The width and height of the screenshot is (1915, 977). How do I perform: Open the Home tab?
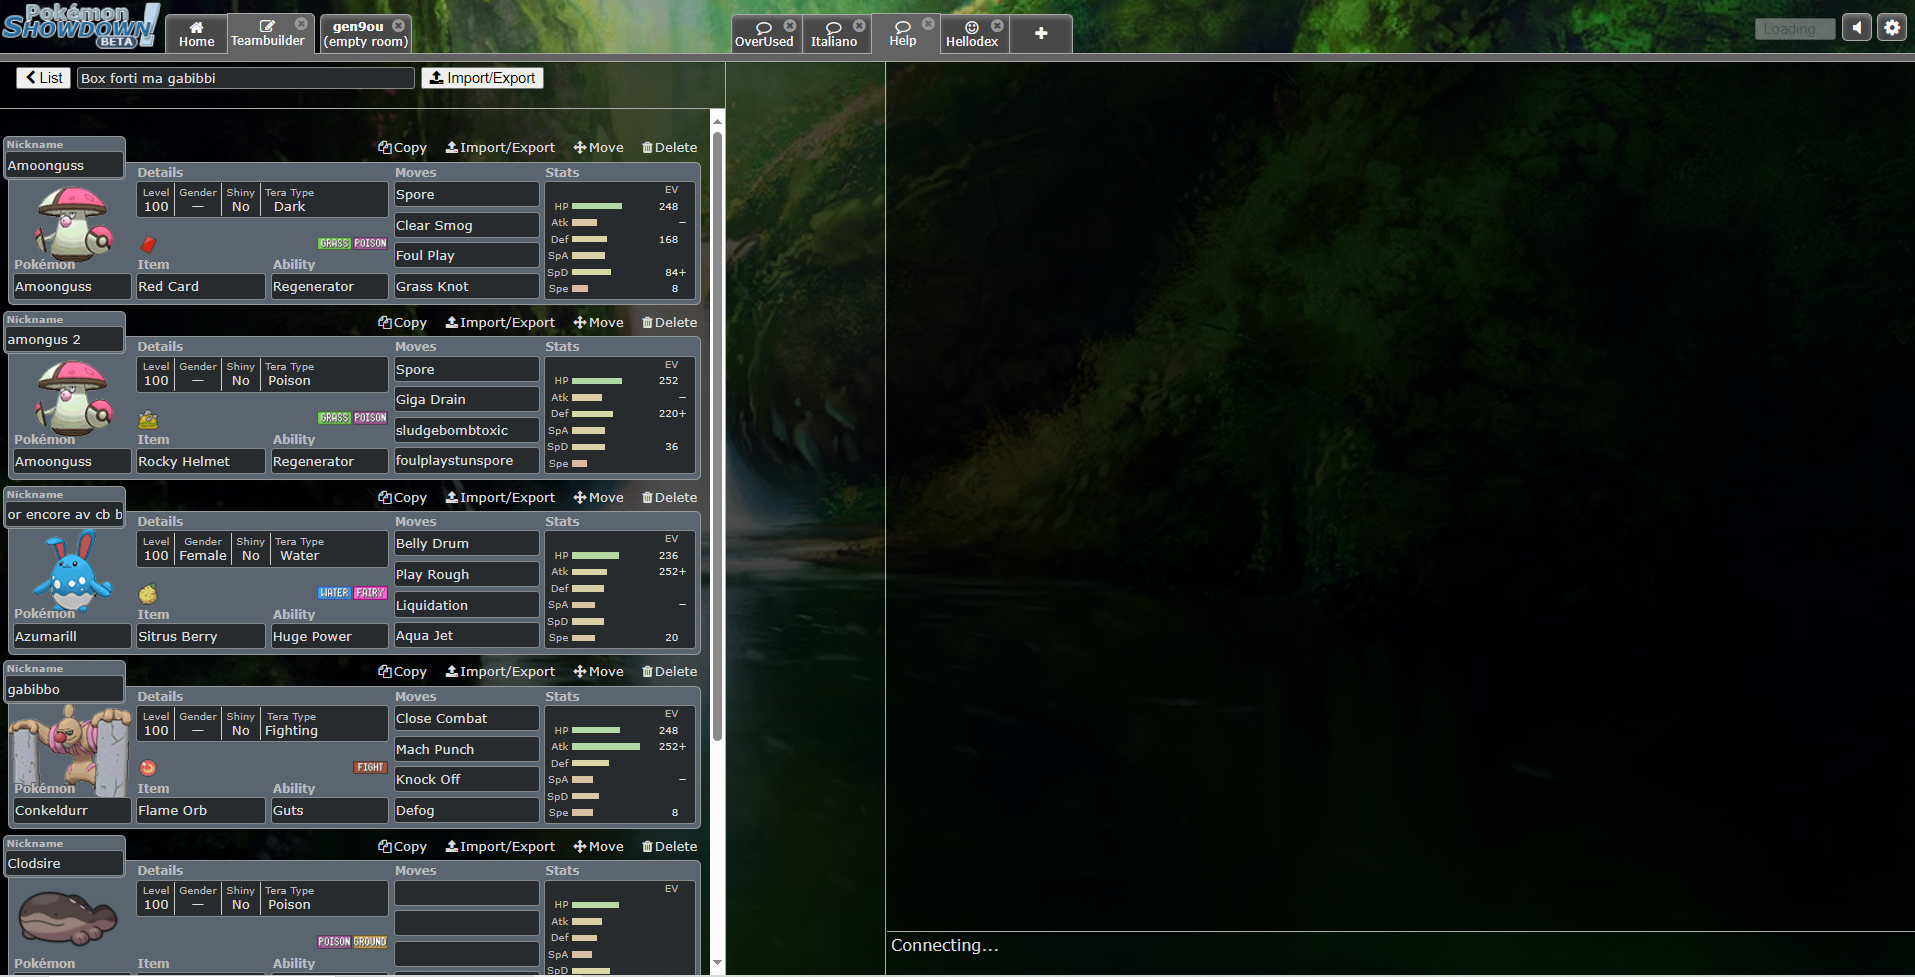click(x=196, y=34)
